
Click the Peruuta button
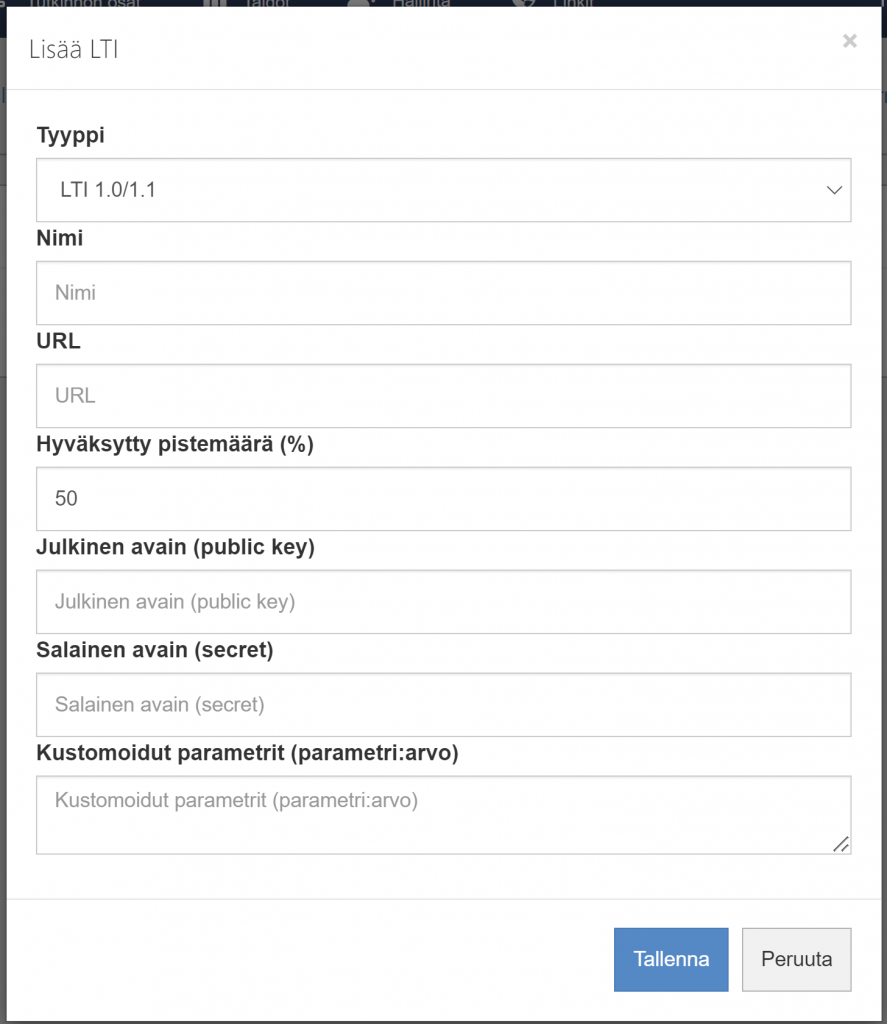pyautogui.click(x=796, y=959)
